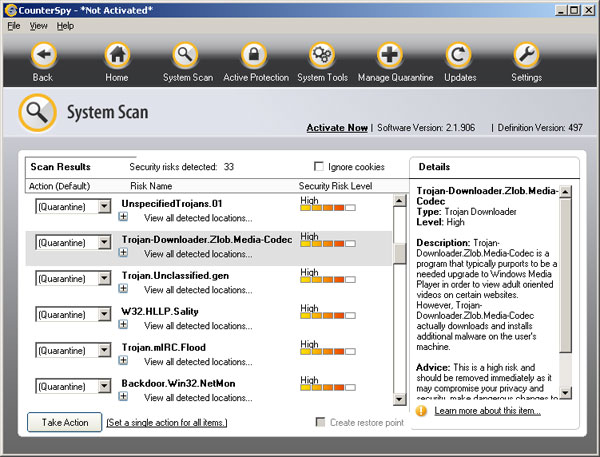The height and width of the screenshot is (457, 600).
Task: Click the CounterSpy title bar logo icon
Action: click(x=10, y=10)
